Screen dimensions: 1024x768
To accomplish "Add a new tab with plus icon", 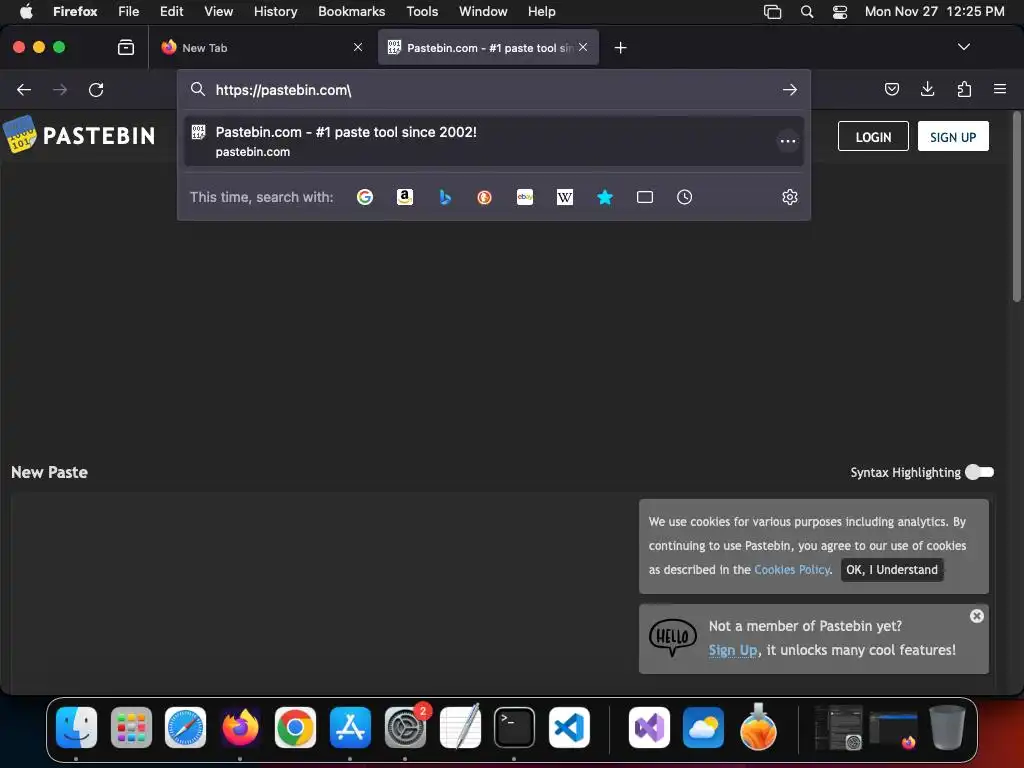I will 620,48.
